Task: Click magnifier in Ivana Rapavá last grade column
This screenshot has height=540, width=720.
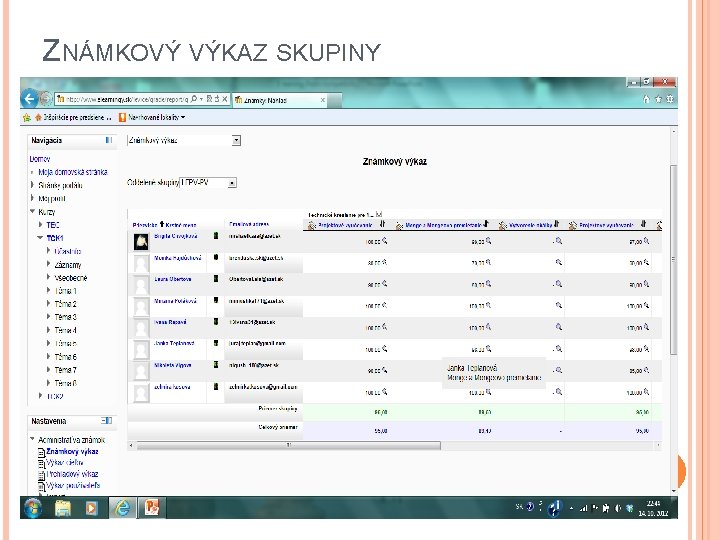Action: click(646, 327)
